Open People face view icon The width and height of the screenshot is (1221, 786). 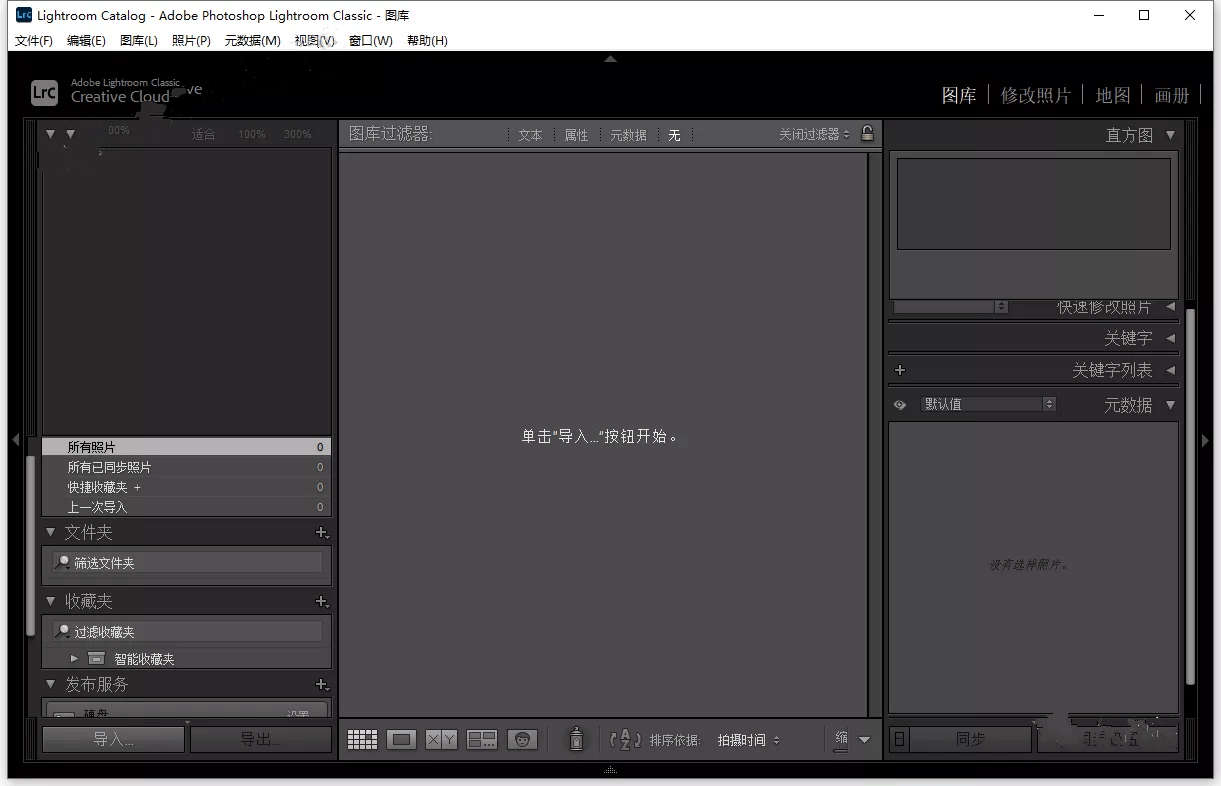(x=522, y=740)
